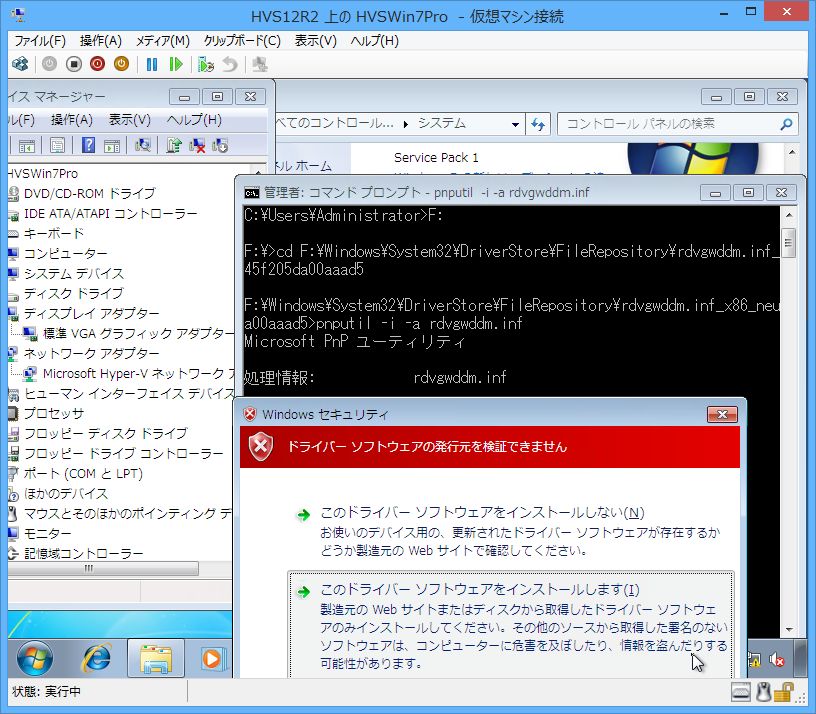Open the Control Panel address bar dropdown

515,124
